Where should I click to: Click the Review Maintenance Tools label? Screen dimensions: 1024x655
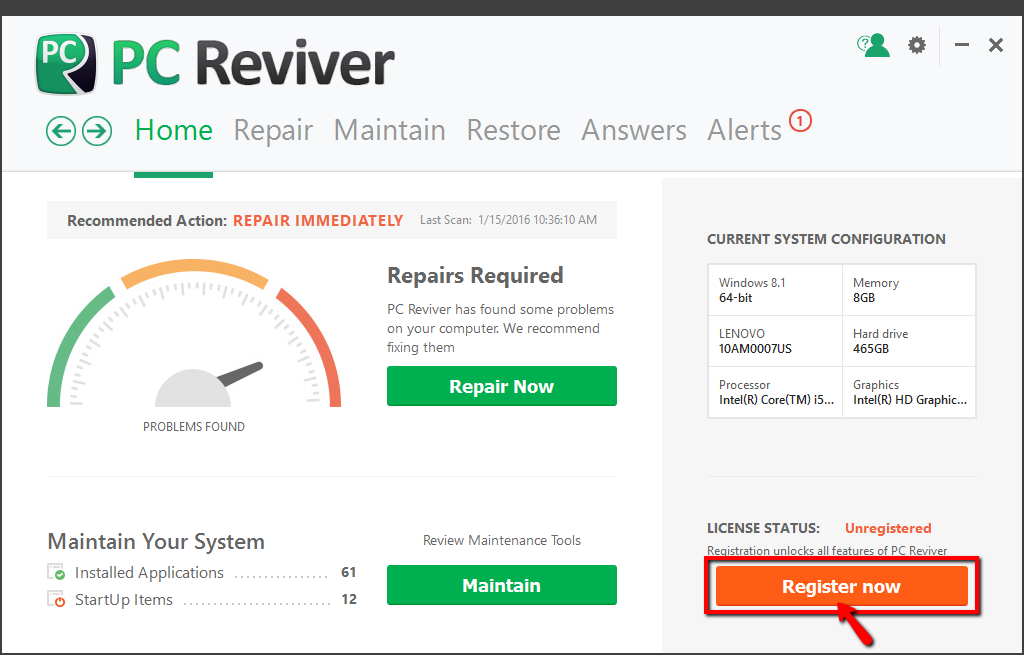pos(502,540)
